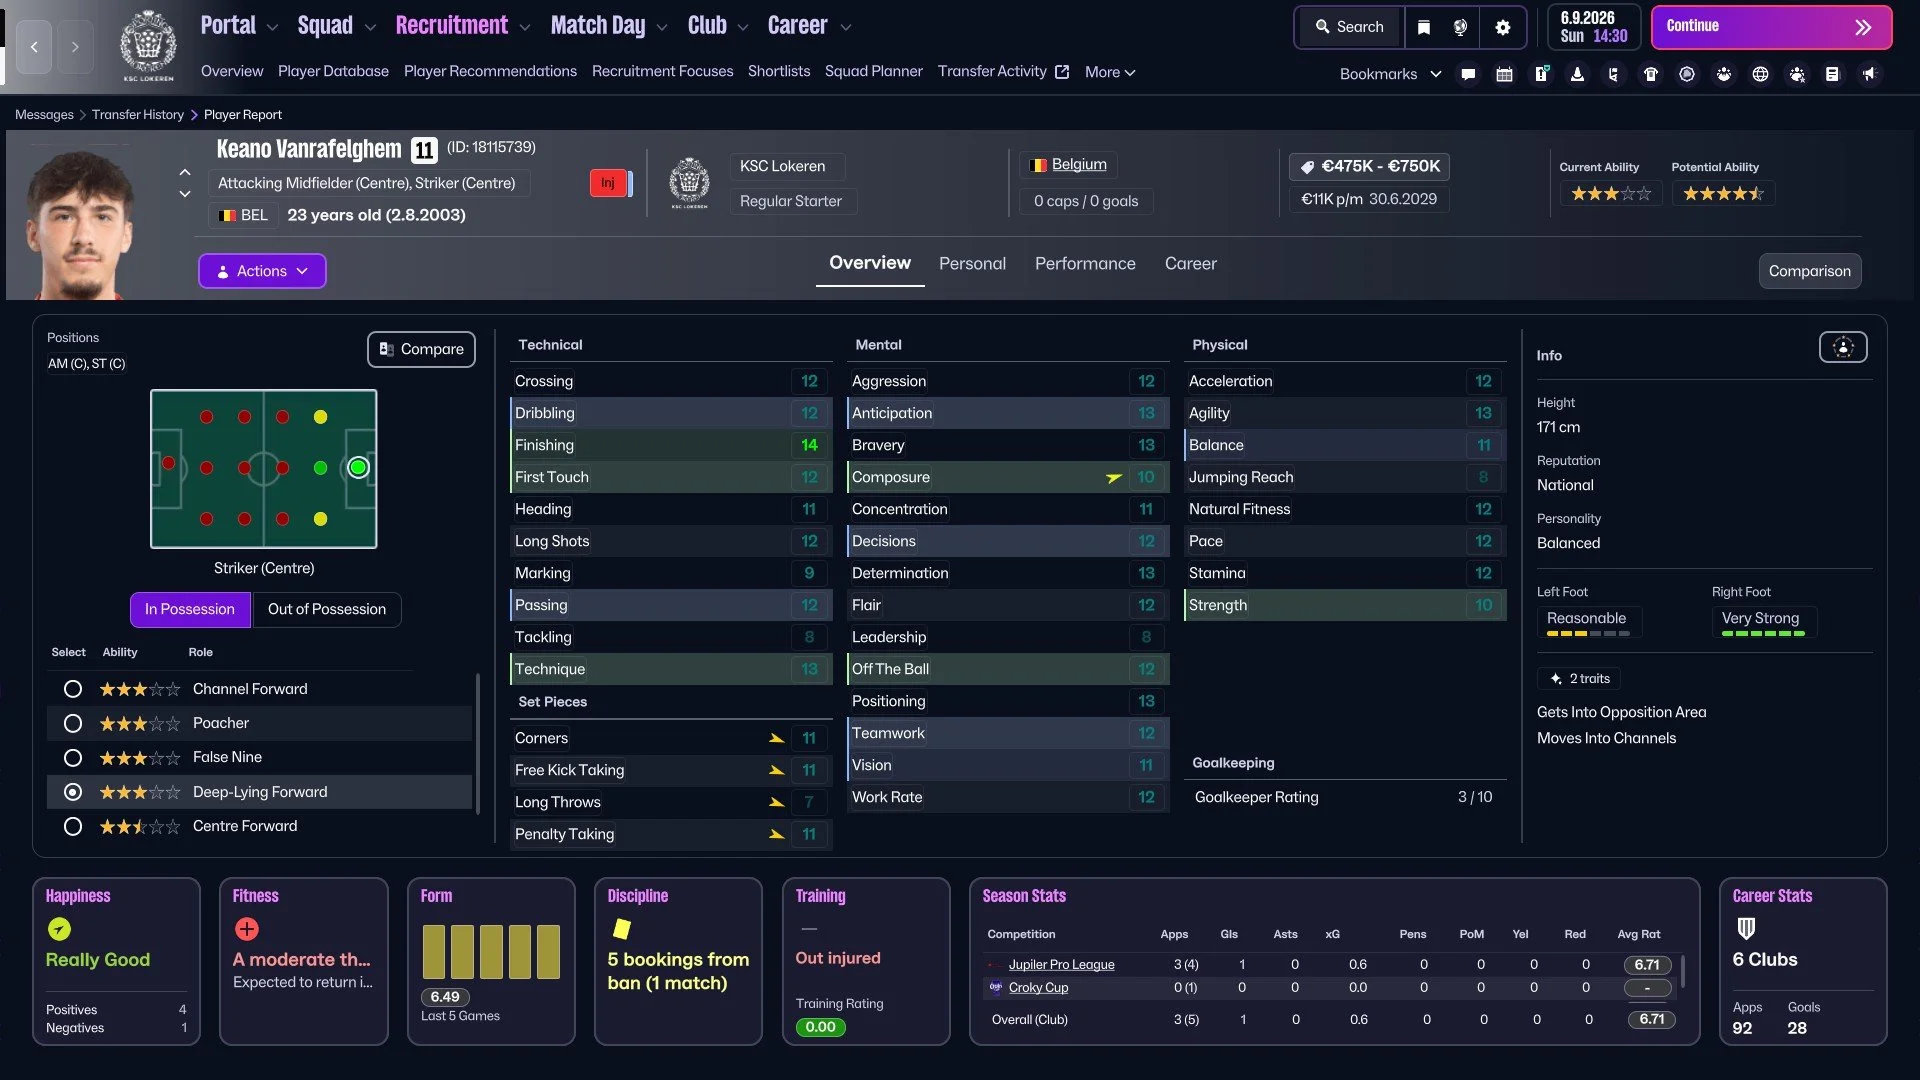
Task: Click the megaphone bookmark icon
Action: 1869,74
